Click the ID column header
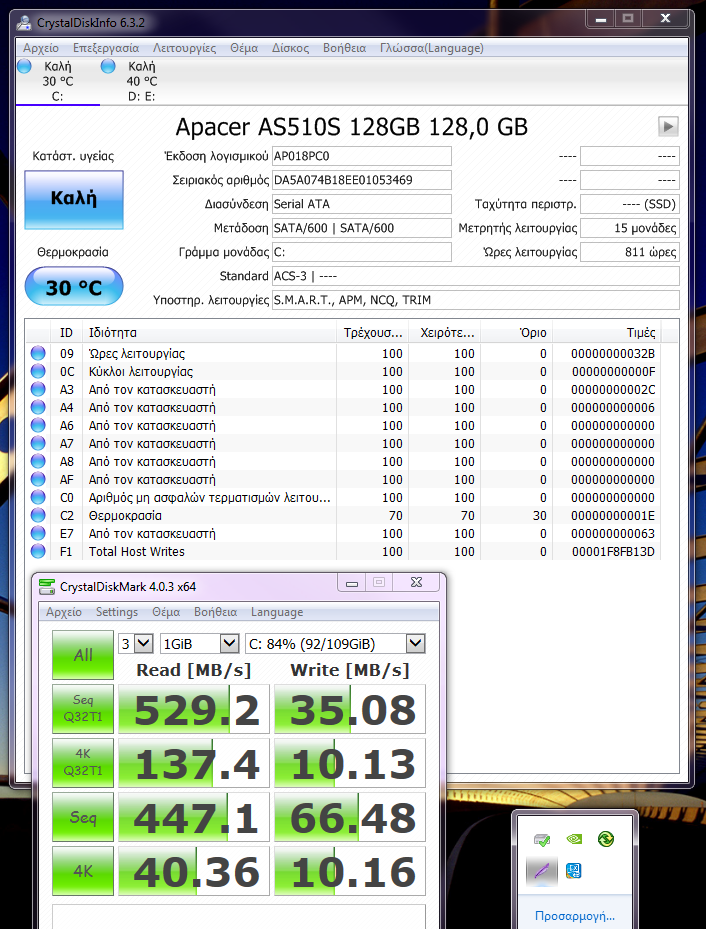 (x=66, y=332)
